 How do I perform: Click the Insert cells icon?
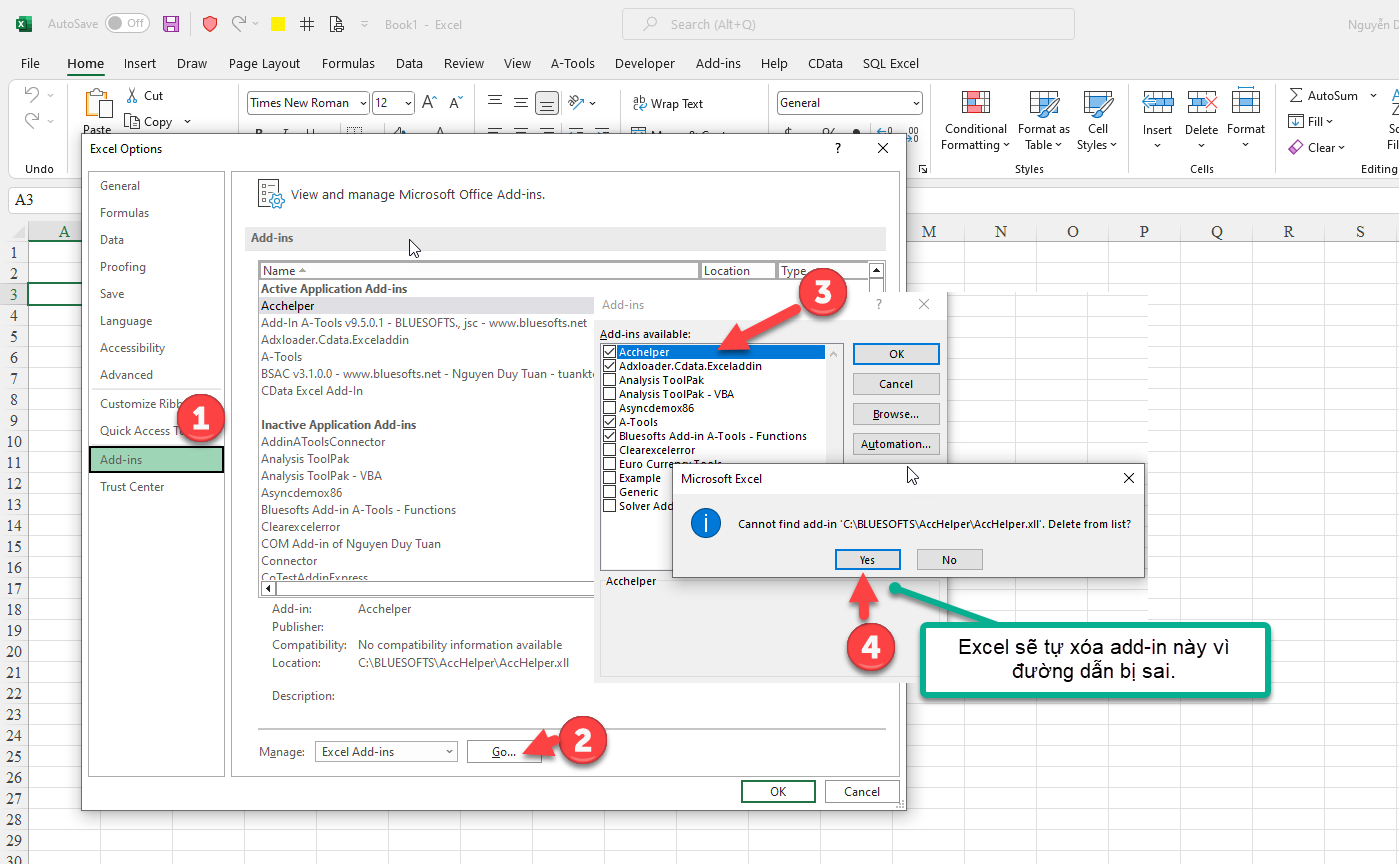click(1157, 102)
